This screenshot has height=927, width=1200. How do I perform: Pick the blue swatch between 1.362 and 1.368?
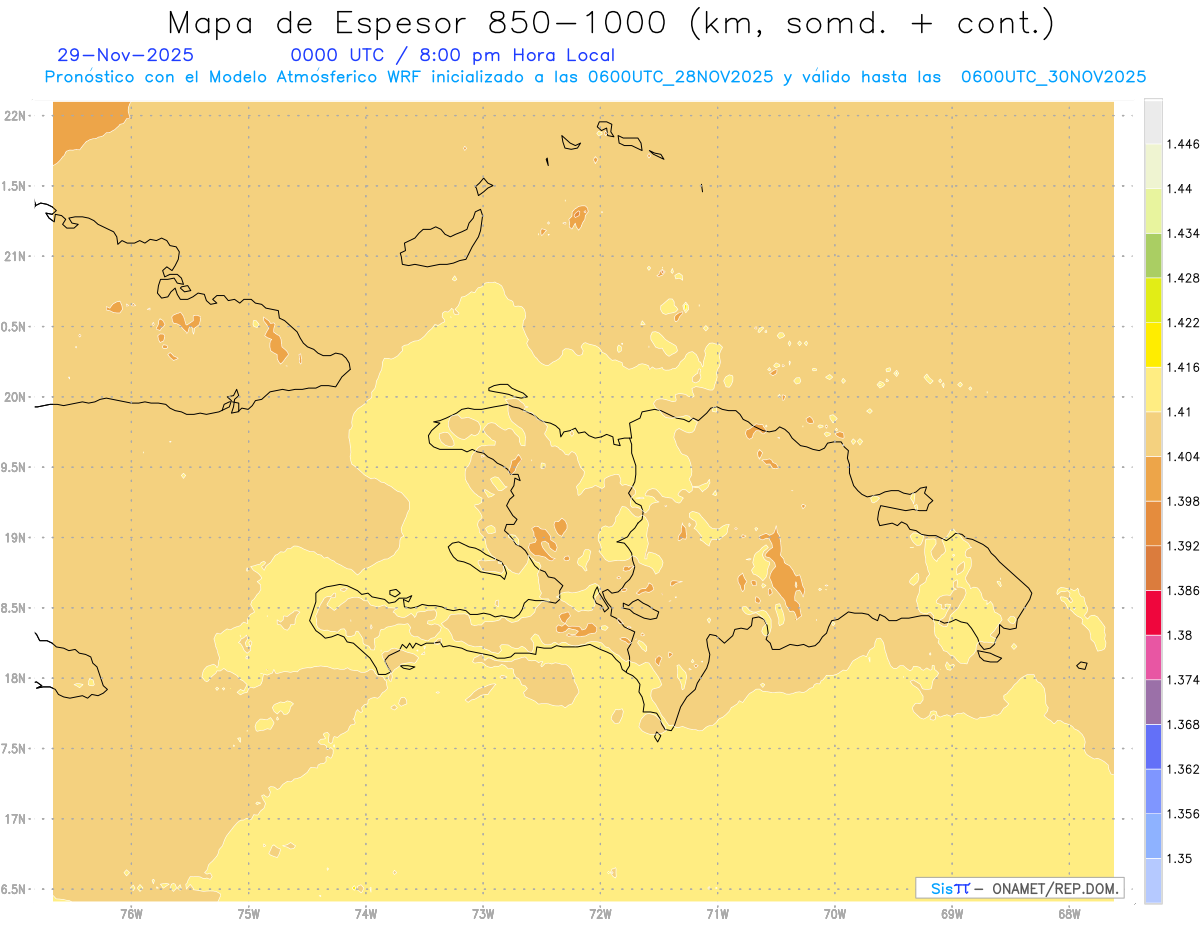pos(1153,747)
